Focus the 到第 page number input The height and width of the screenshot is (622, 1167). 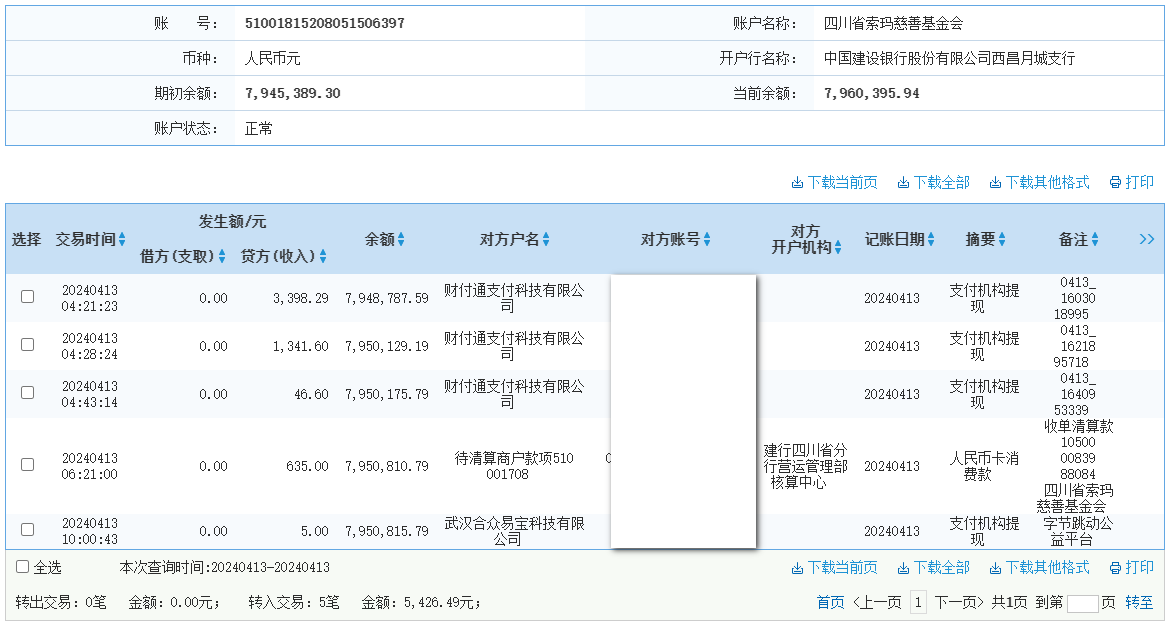point(1082,603)
